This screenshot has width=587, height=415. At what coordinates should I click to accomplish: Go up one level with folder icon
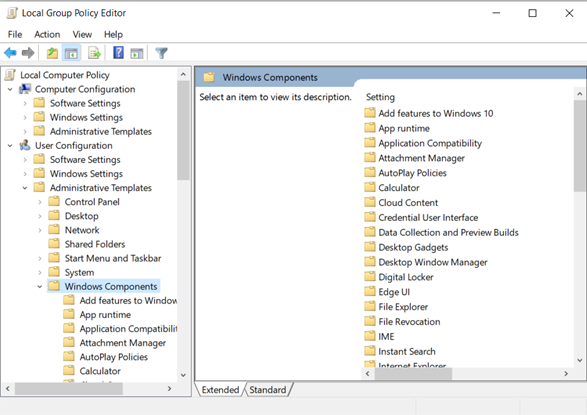tap(52, 53)
